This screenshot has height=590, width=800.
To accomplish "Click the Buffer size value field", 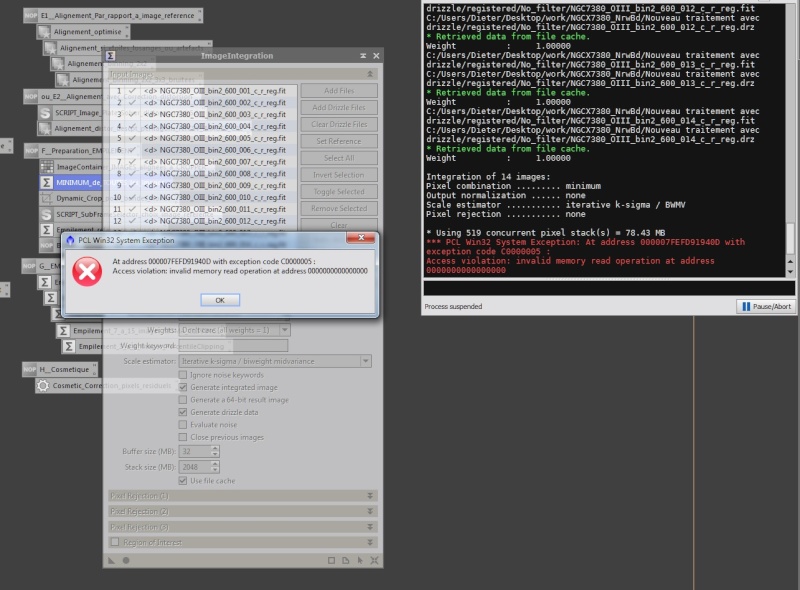I will pos(194,451).
